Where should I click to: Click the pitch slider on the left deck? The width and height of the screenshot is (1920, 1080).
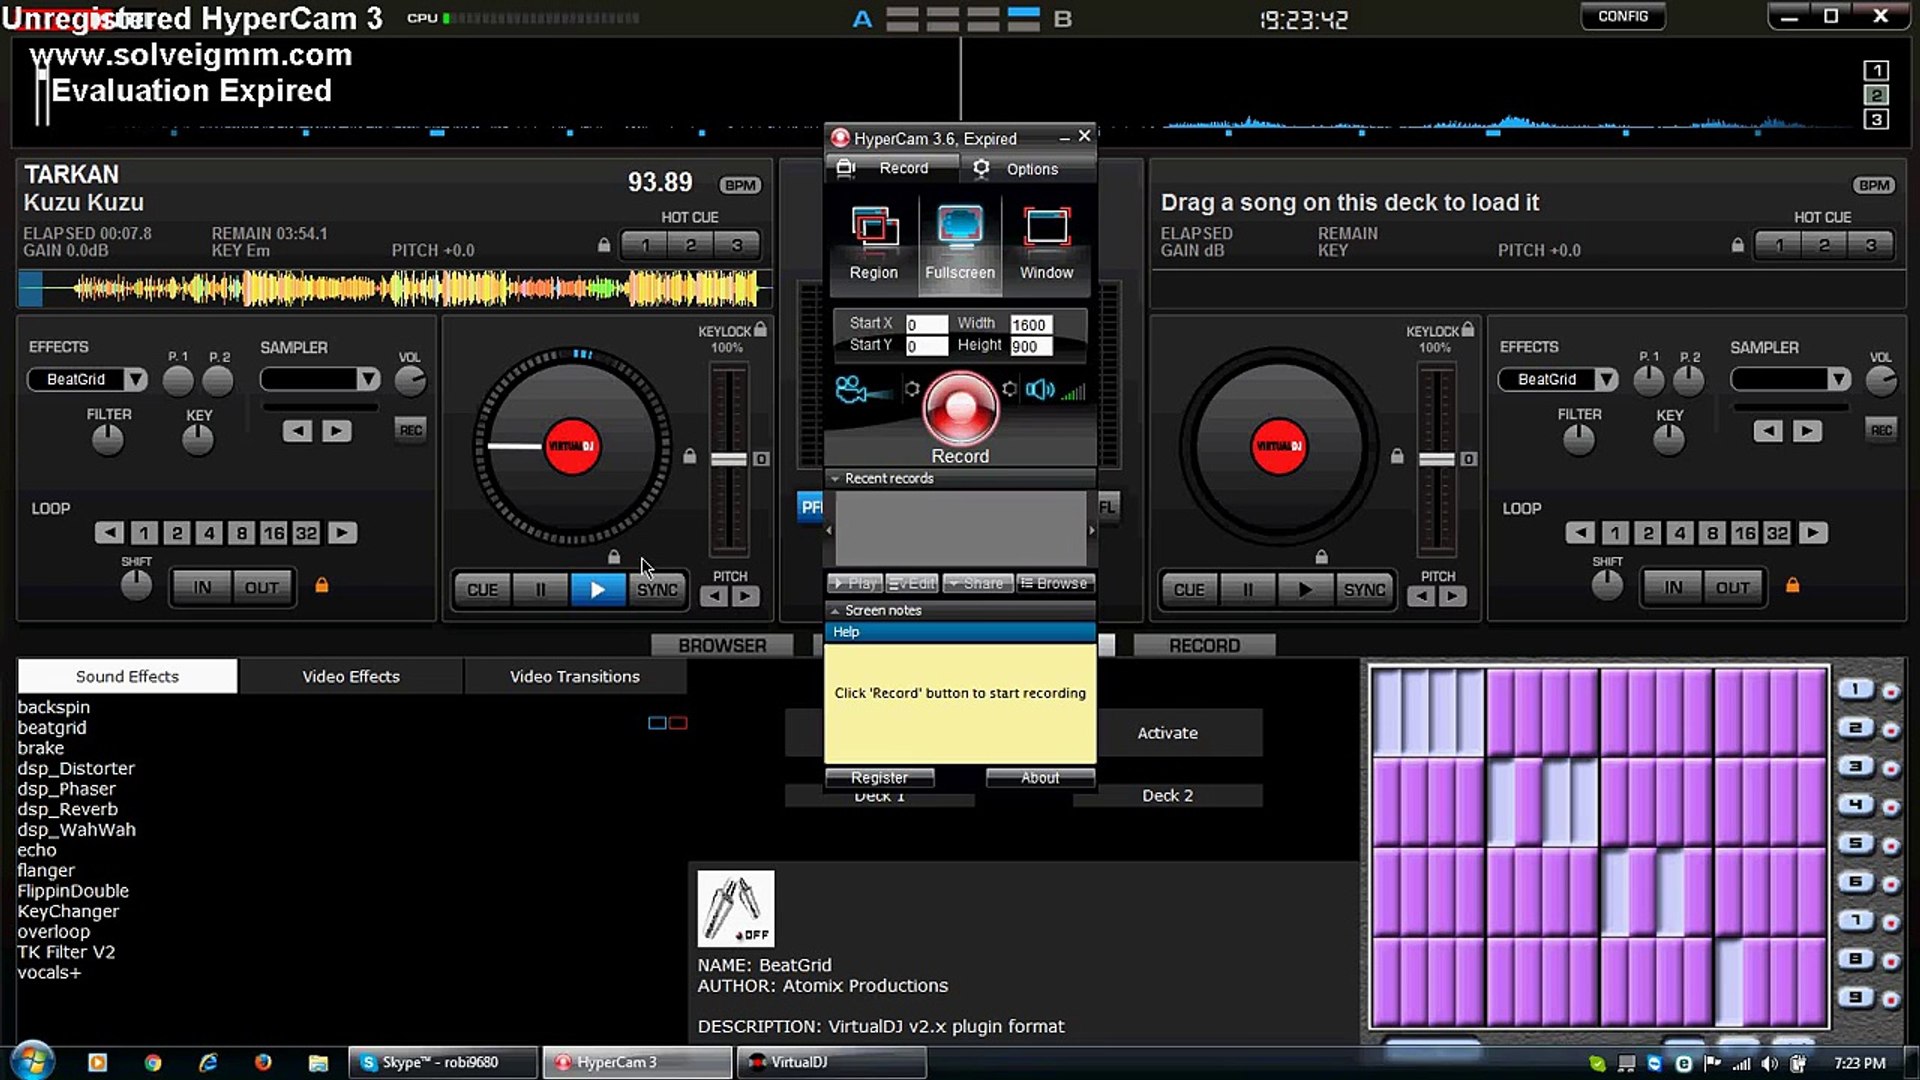tap(728, 458)
